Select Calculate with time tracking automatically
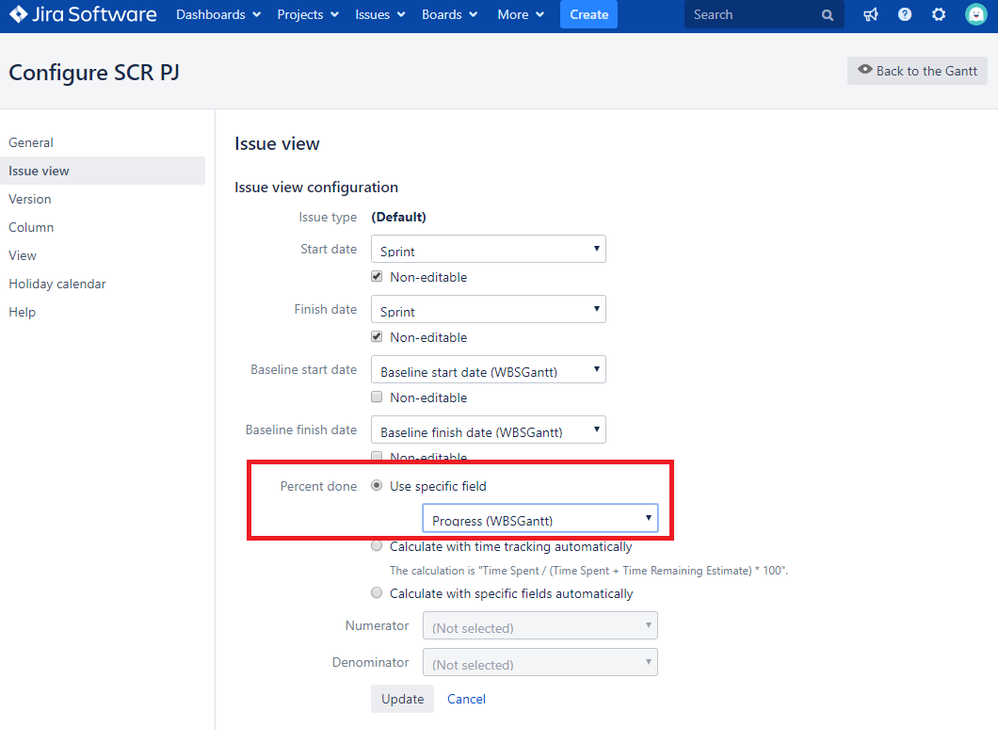 tap(377, 546)
